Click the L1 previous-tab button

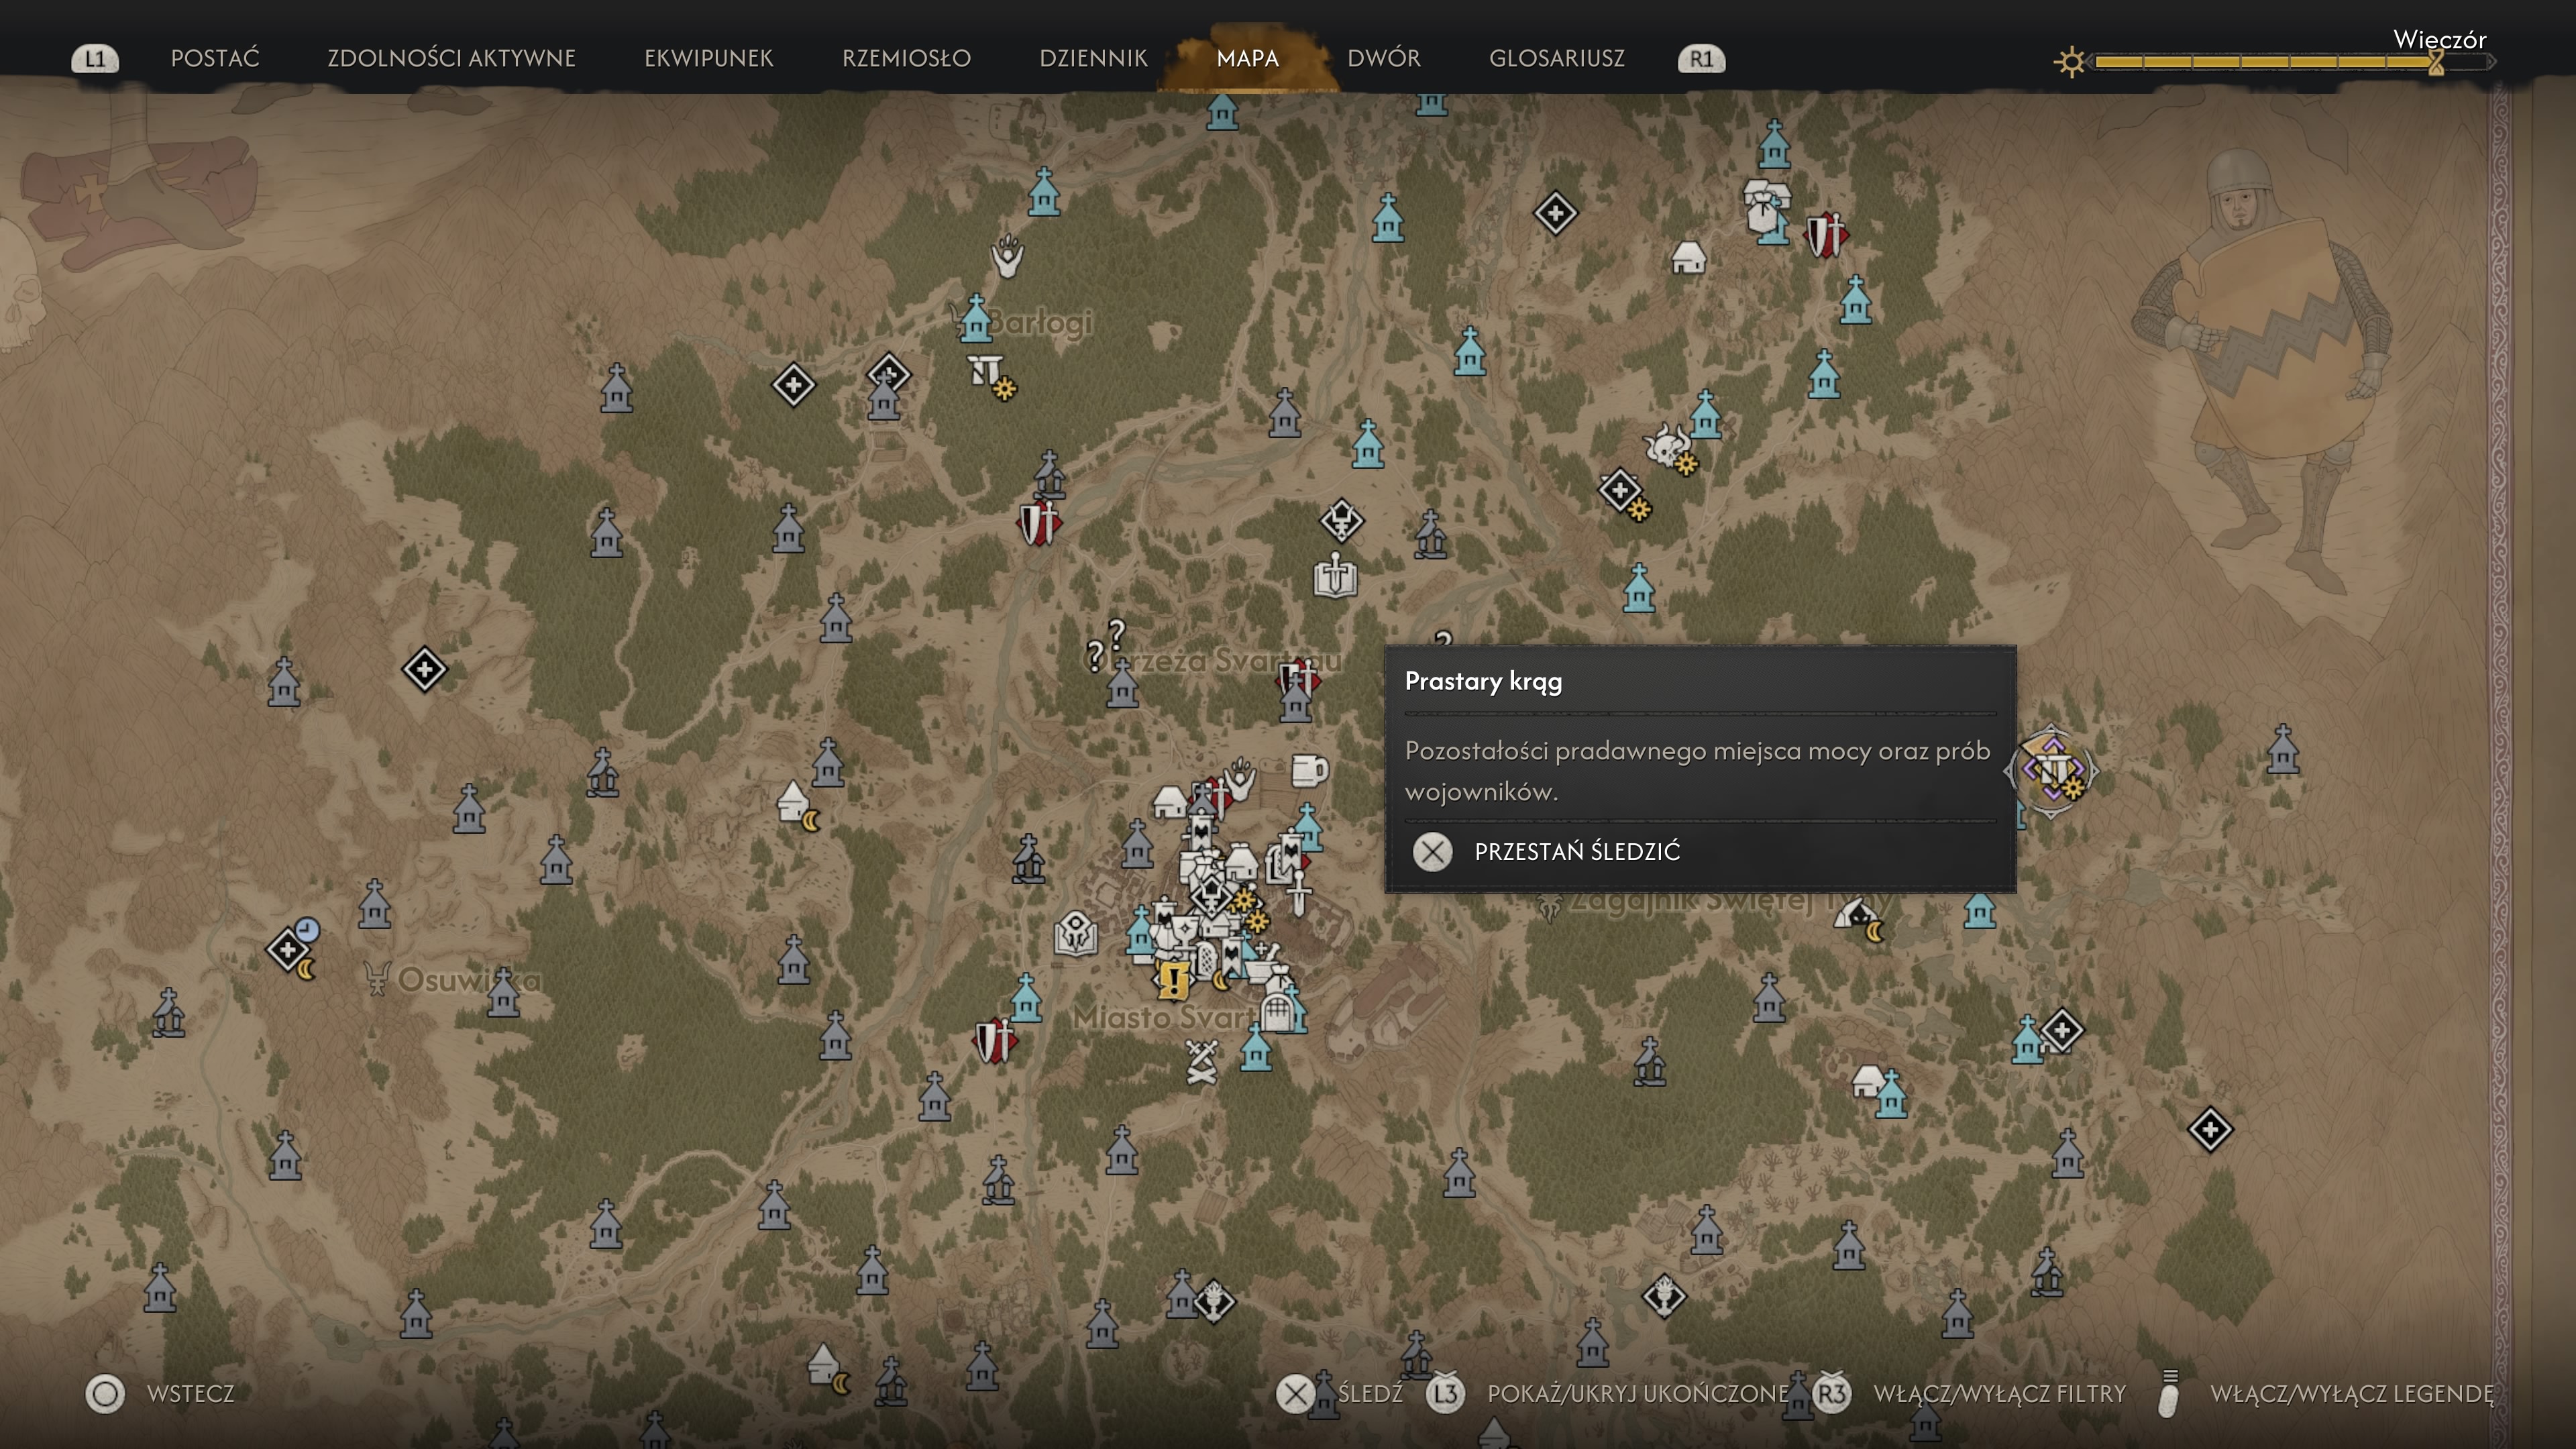(x=95, y=59)
